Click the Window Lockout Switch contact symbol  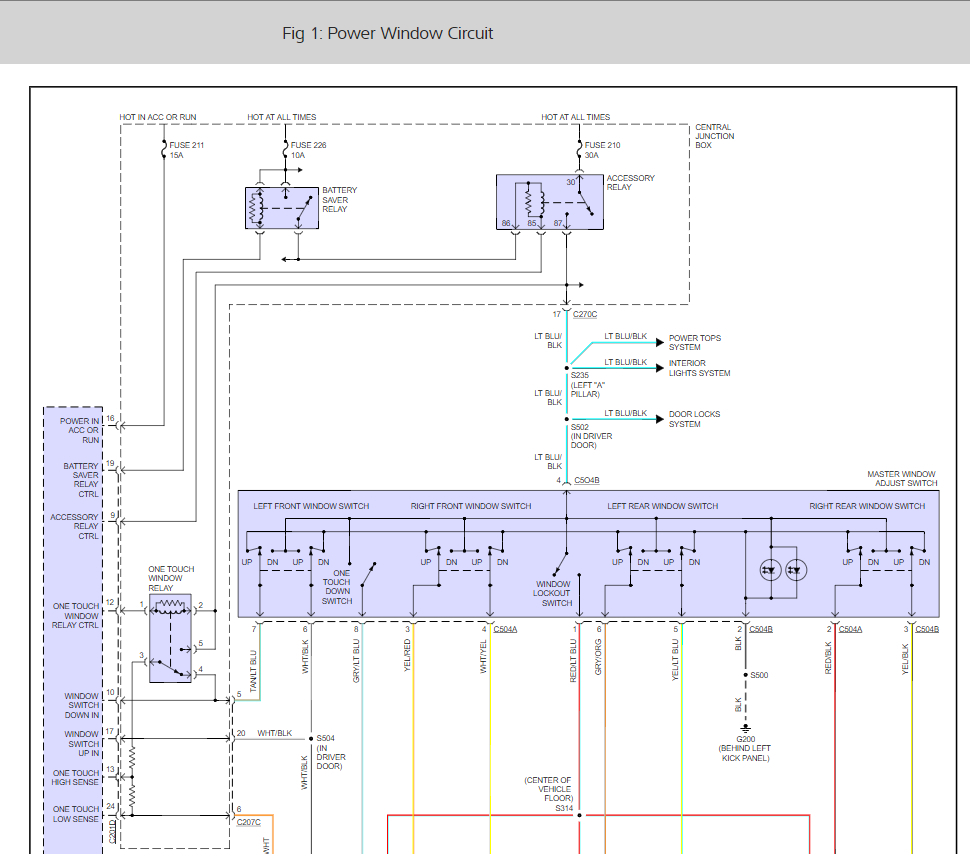[x=562, y=563]
